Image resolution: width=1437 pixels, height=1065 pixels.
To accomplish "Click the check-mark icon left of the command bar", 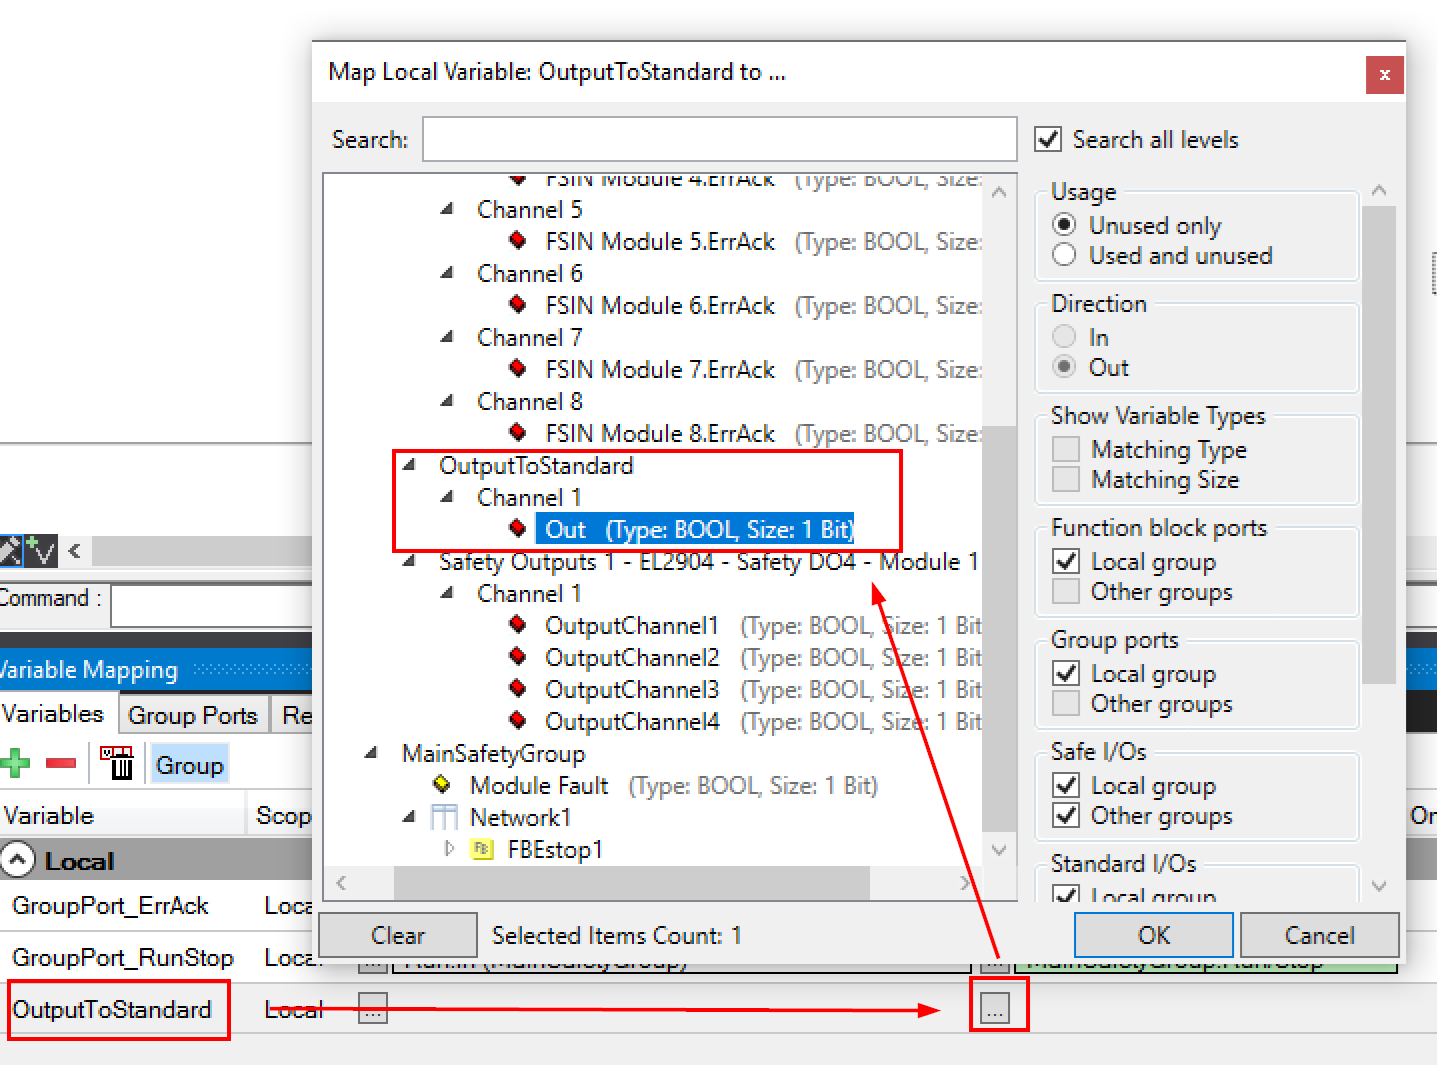I will coord(41,550).
